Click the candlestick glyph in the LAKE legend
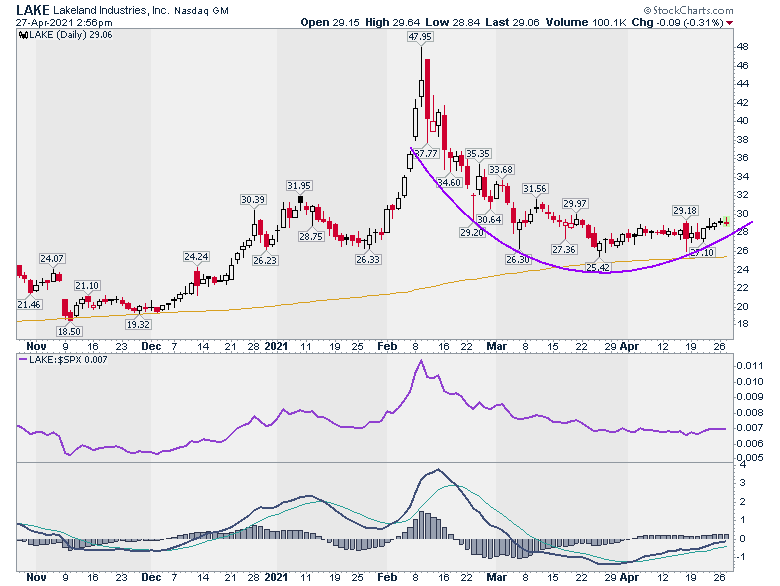Viewport: 780px width, 586px height. 23,35
